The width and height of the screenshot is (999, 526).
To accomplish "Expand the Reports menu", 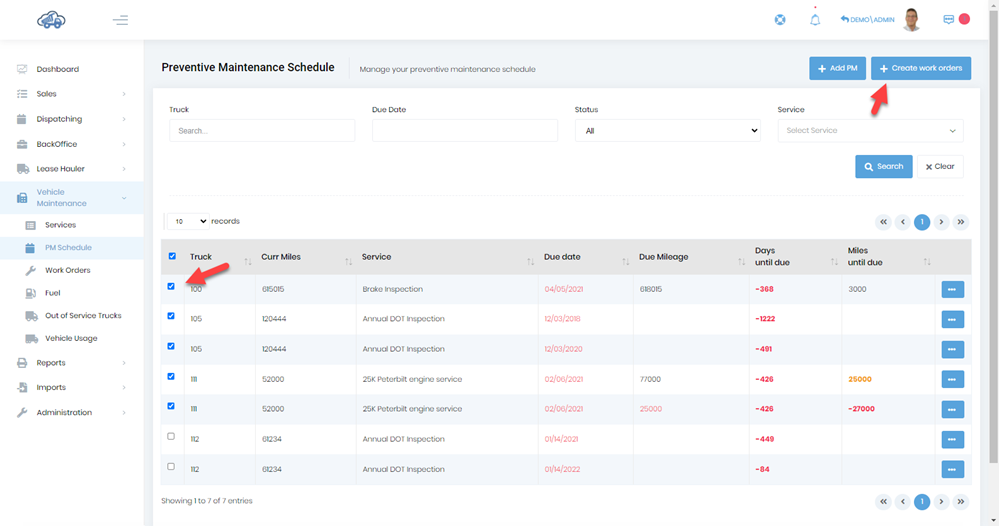I will pyautogui.click(x=71, y=363).
